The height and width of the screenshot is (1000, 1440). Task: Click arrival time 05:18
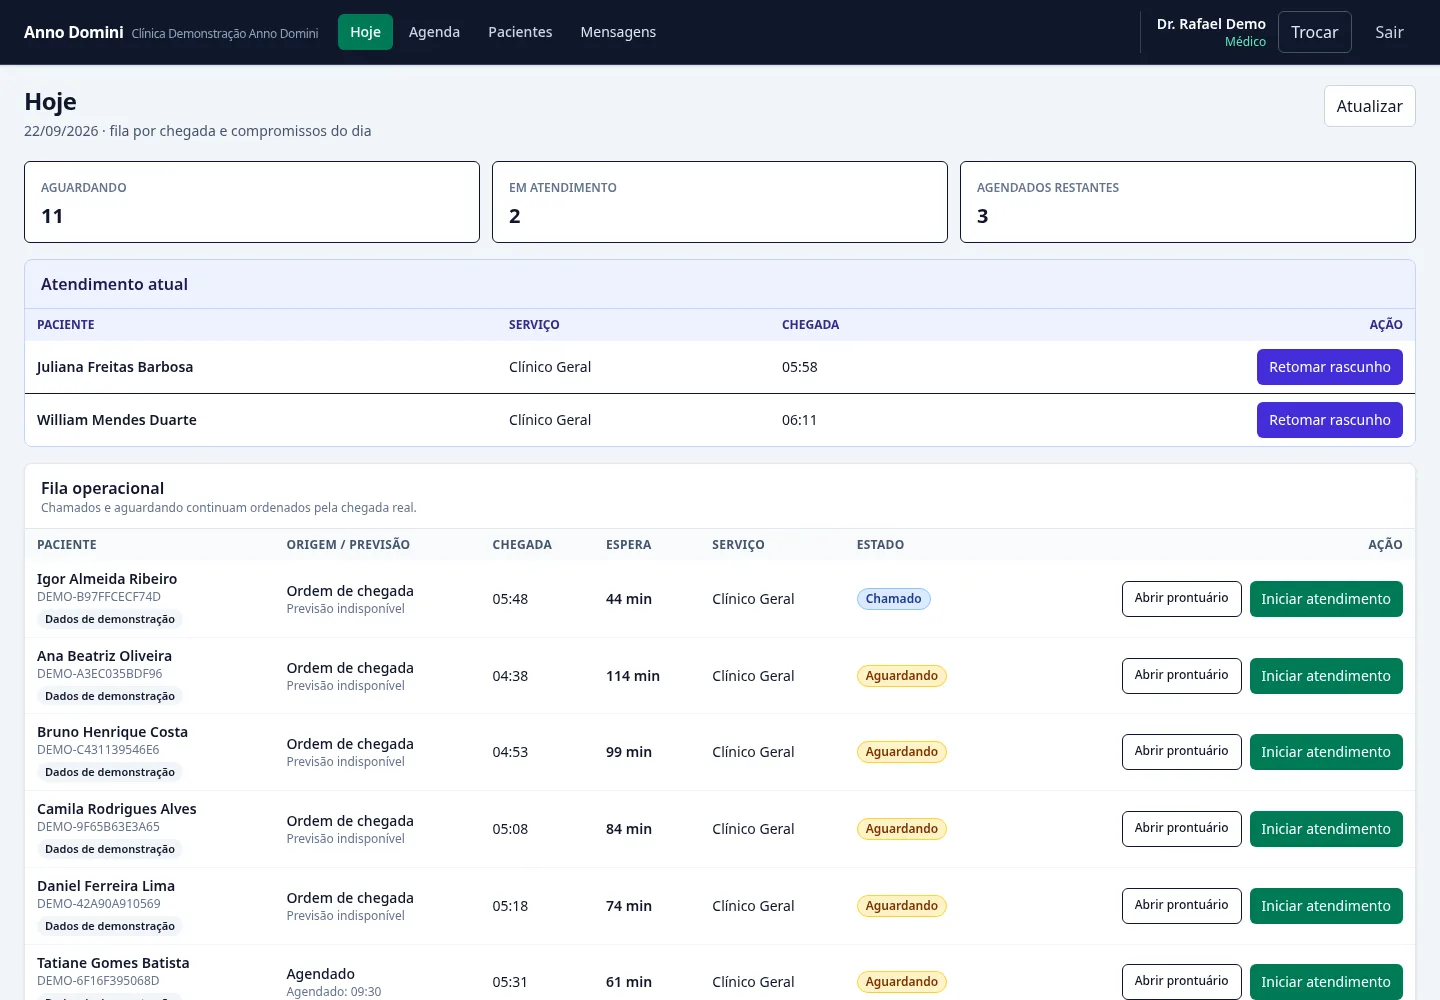click(510, 906)
